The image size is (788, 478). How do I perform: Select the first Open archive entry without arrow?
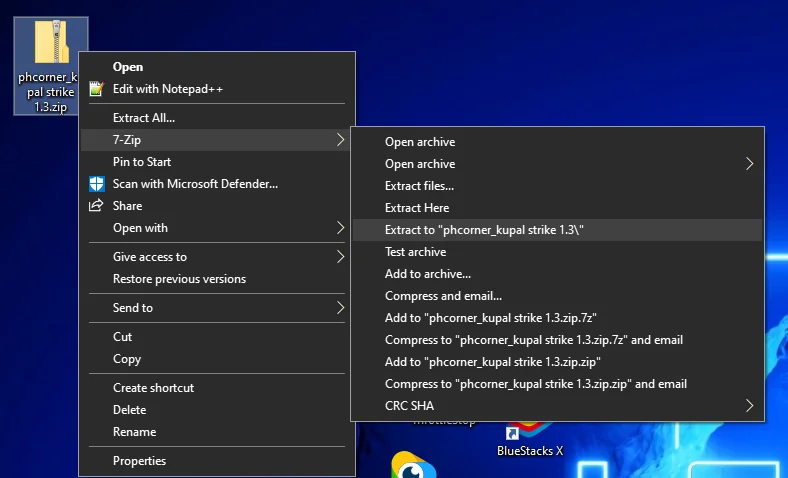pyautogui.click(x=557, y=142)
